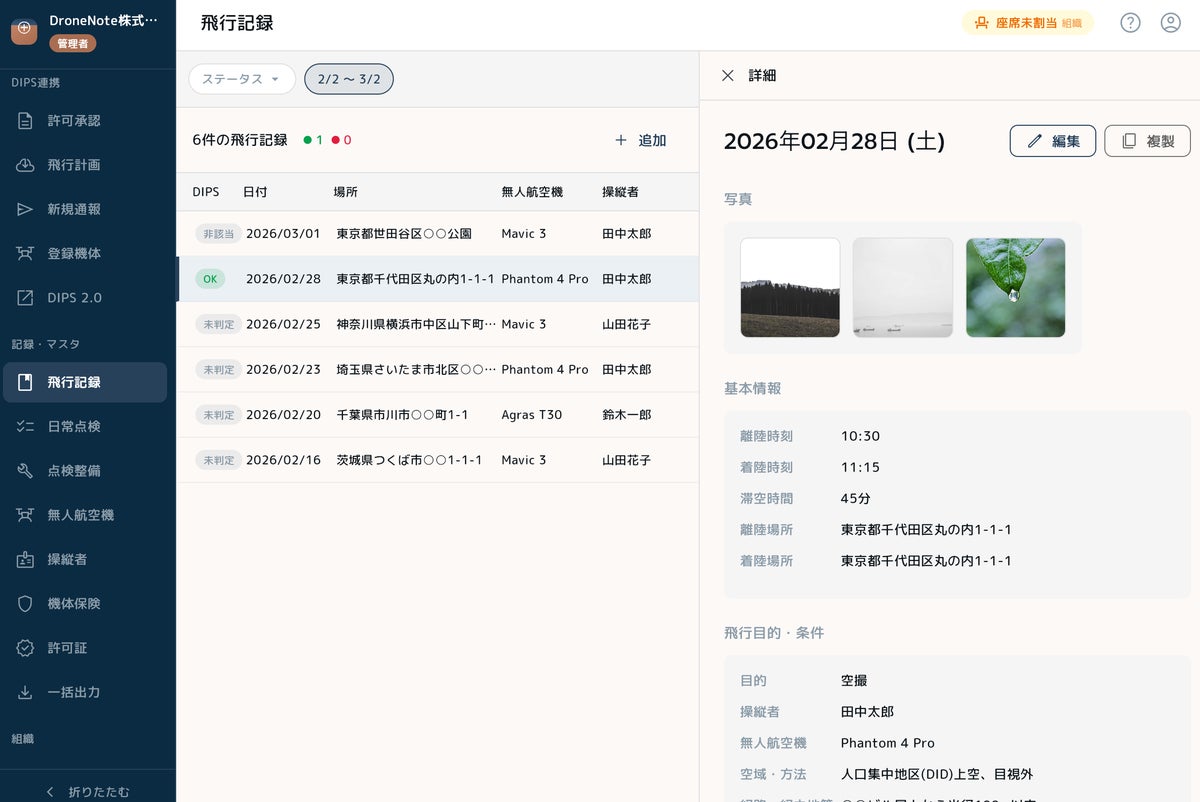This screenshot has height=802, width=1200.
Task: Click the 飛行計画 cloud icon in sidebar
Action: click(x=25, y=165)
